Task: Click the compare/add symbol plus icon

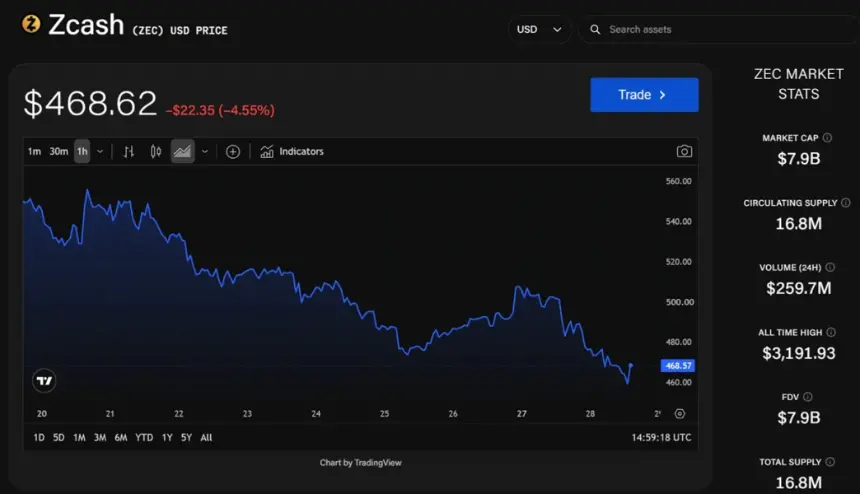Action: point(233,151)
